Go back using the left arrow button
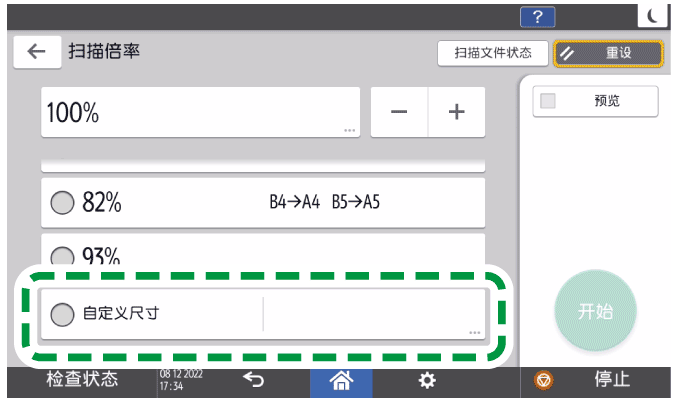 tap(37, 52)
